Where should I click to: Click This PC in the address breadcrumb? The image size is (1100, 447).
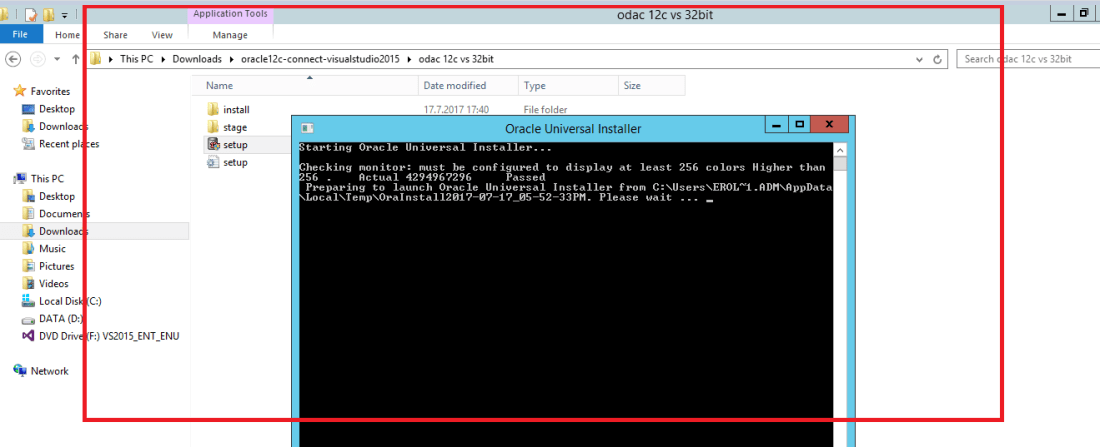(x=136, y=59)
